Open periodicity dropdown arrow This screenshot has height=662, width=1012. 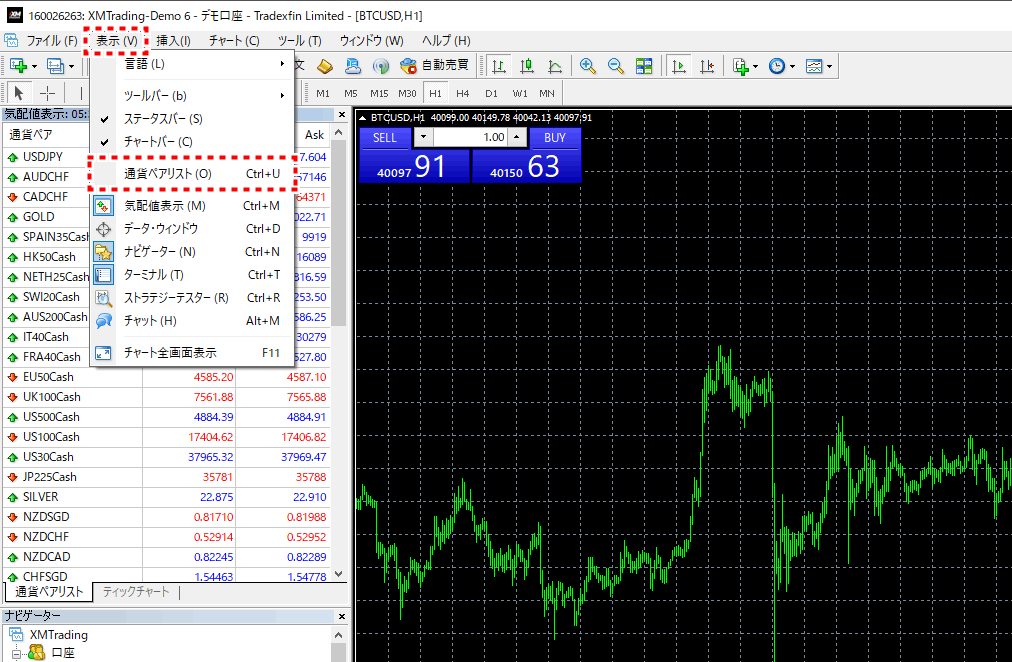(x=793, y=66)
